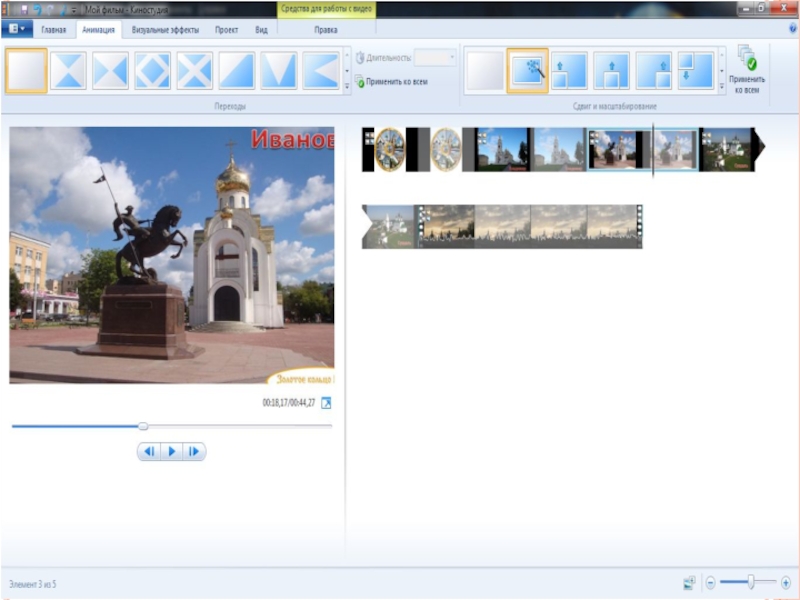800x600 pixels.
Task: Expand the transitions gallery dropdown
Action: click(x=347, y=87)
